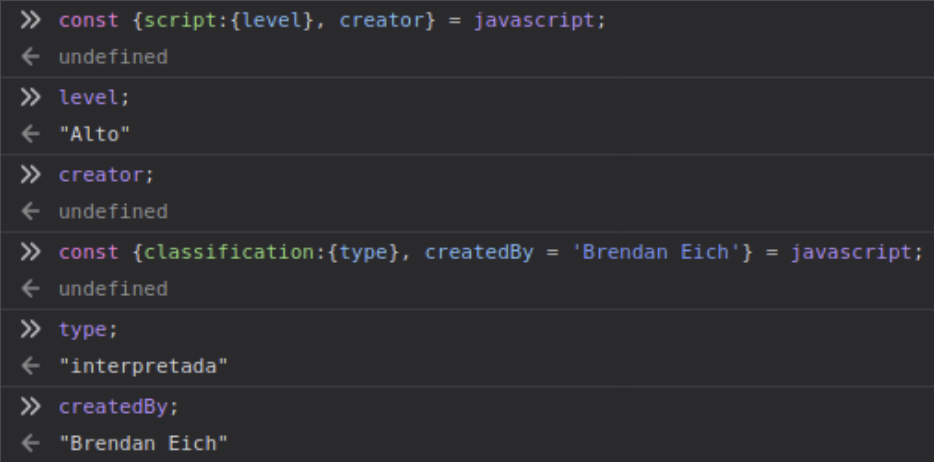The image size is (934, 462).
Task: Select the "Alto" output string
Action: click(94, 135)
